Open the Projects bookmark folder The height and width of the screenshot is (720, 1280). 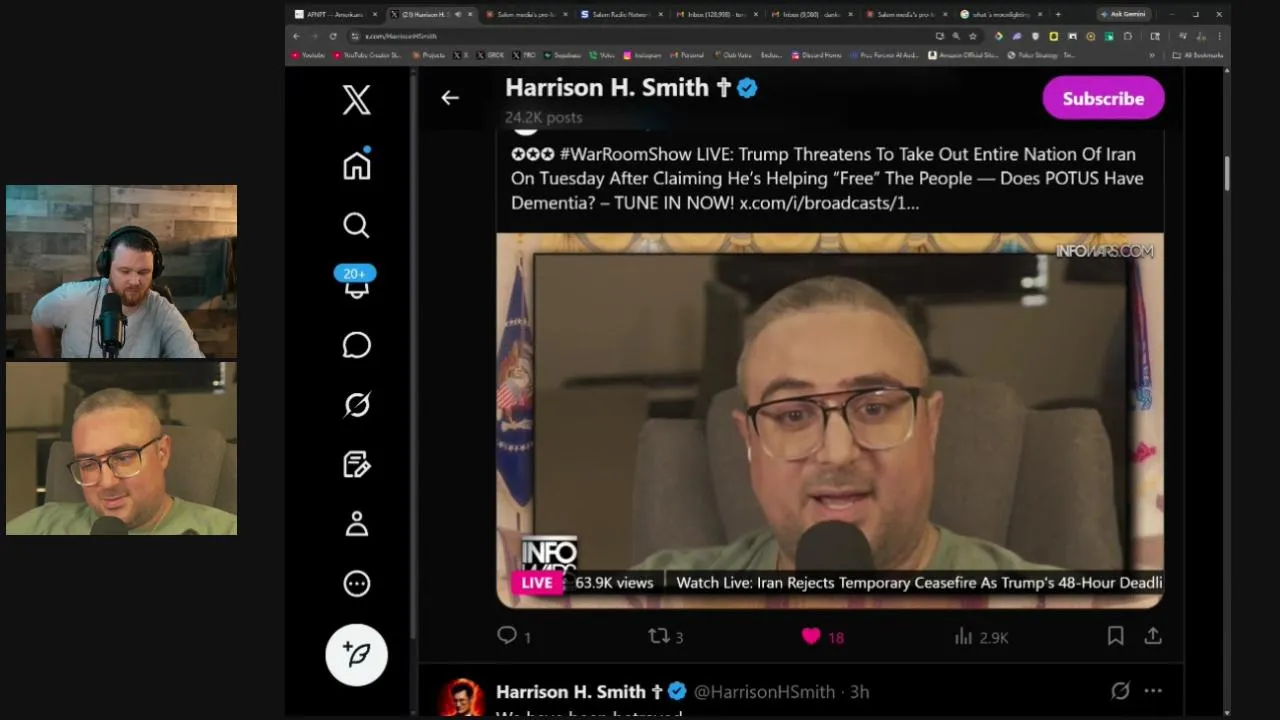(428, 55)
